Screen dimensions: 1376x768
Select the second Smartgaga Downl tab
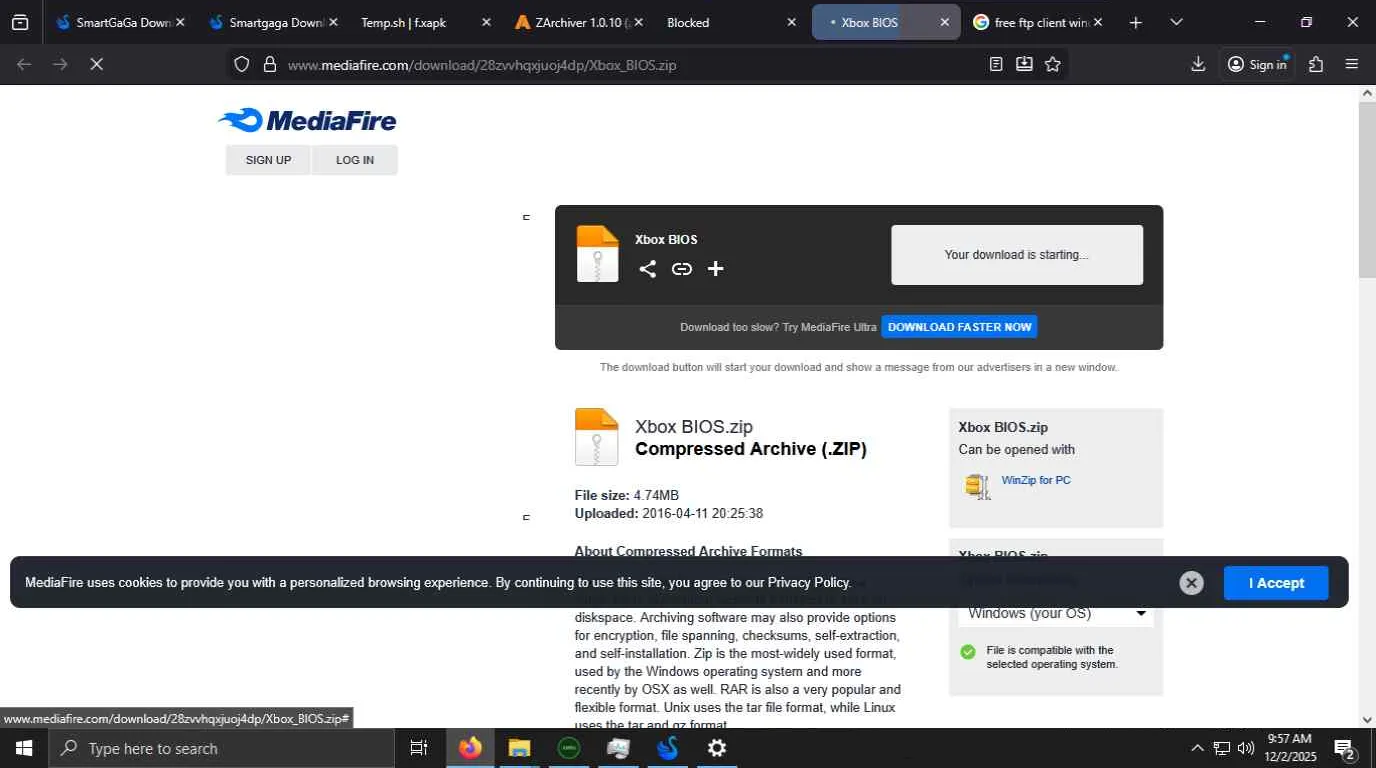click(x=267, y=22)
